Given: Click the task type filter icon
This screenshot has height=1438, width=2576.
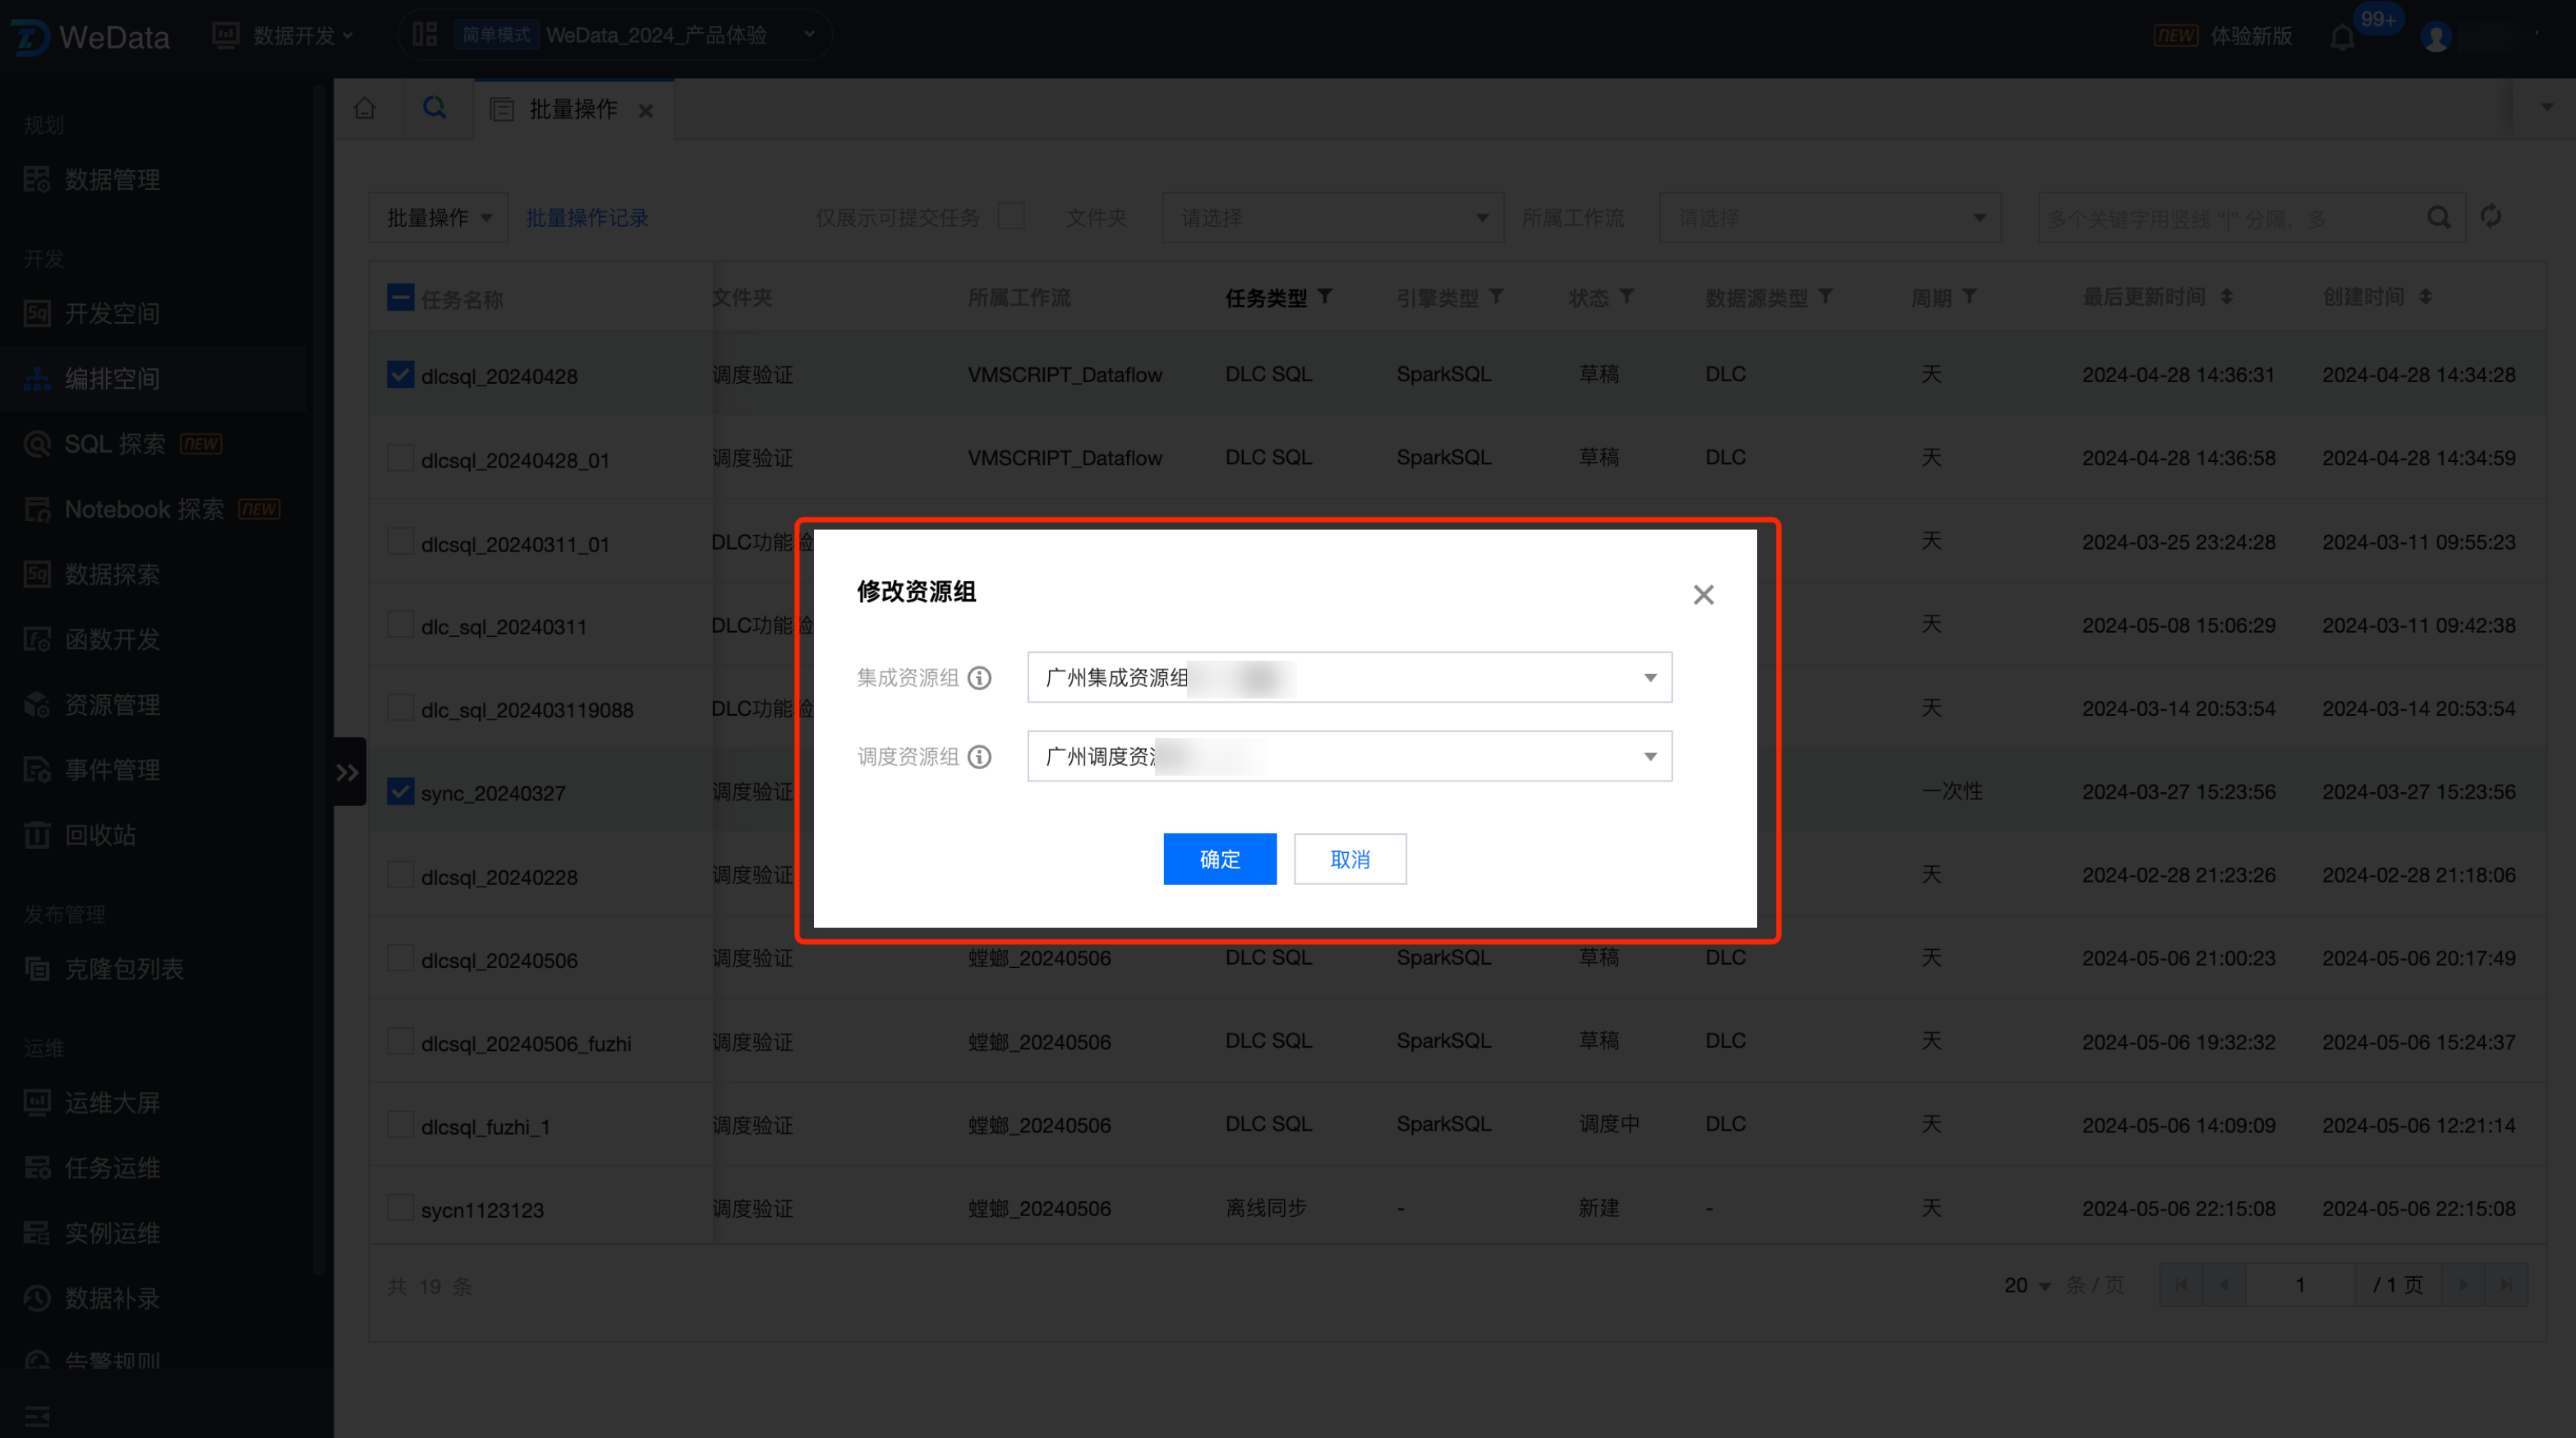Looking at the screenshot, I should click(x=1325, y=297).
